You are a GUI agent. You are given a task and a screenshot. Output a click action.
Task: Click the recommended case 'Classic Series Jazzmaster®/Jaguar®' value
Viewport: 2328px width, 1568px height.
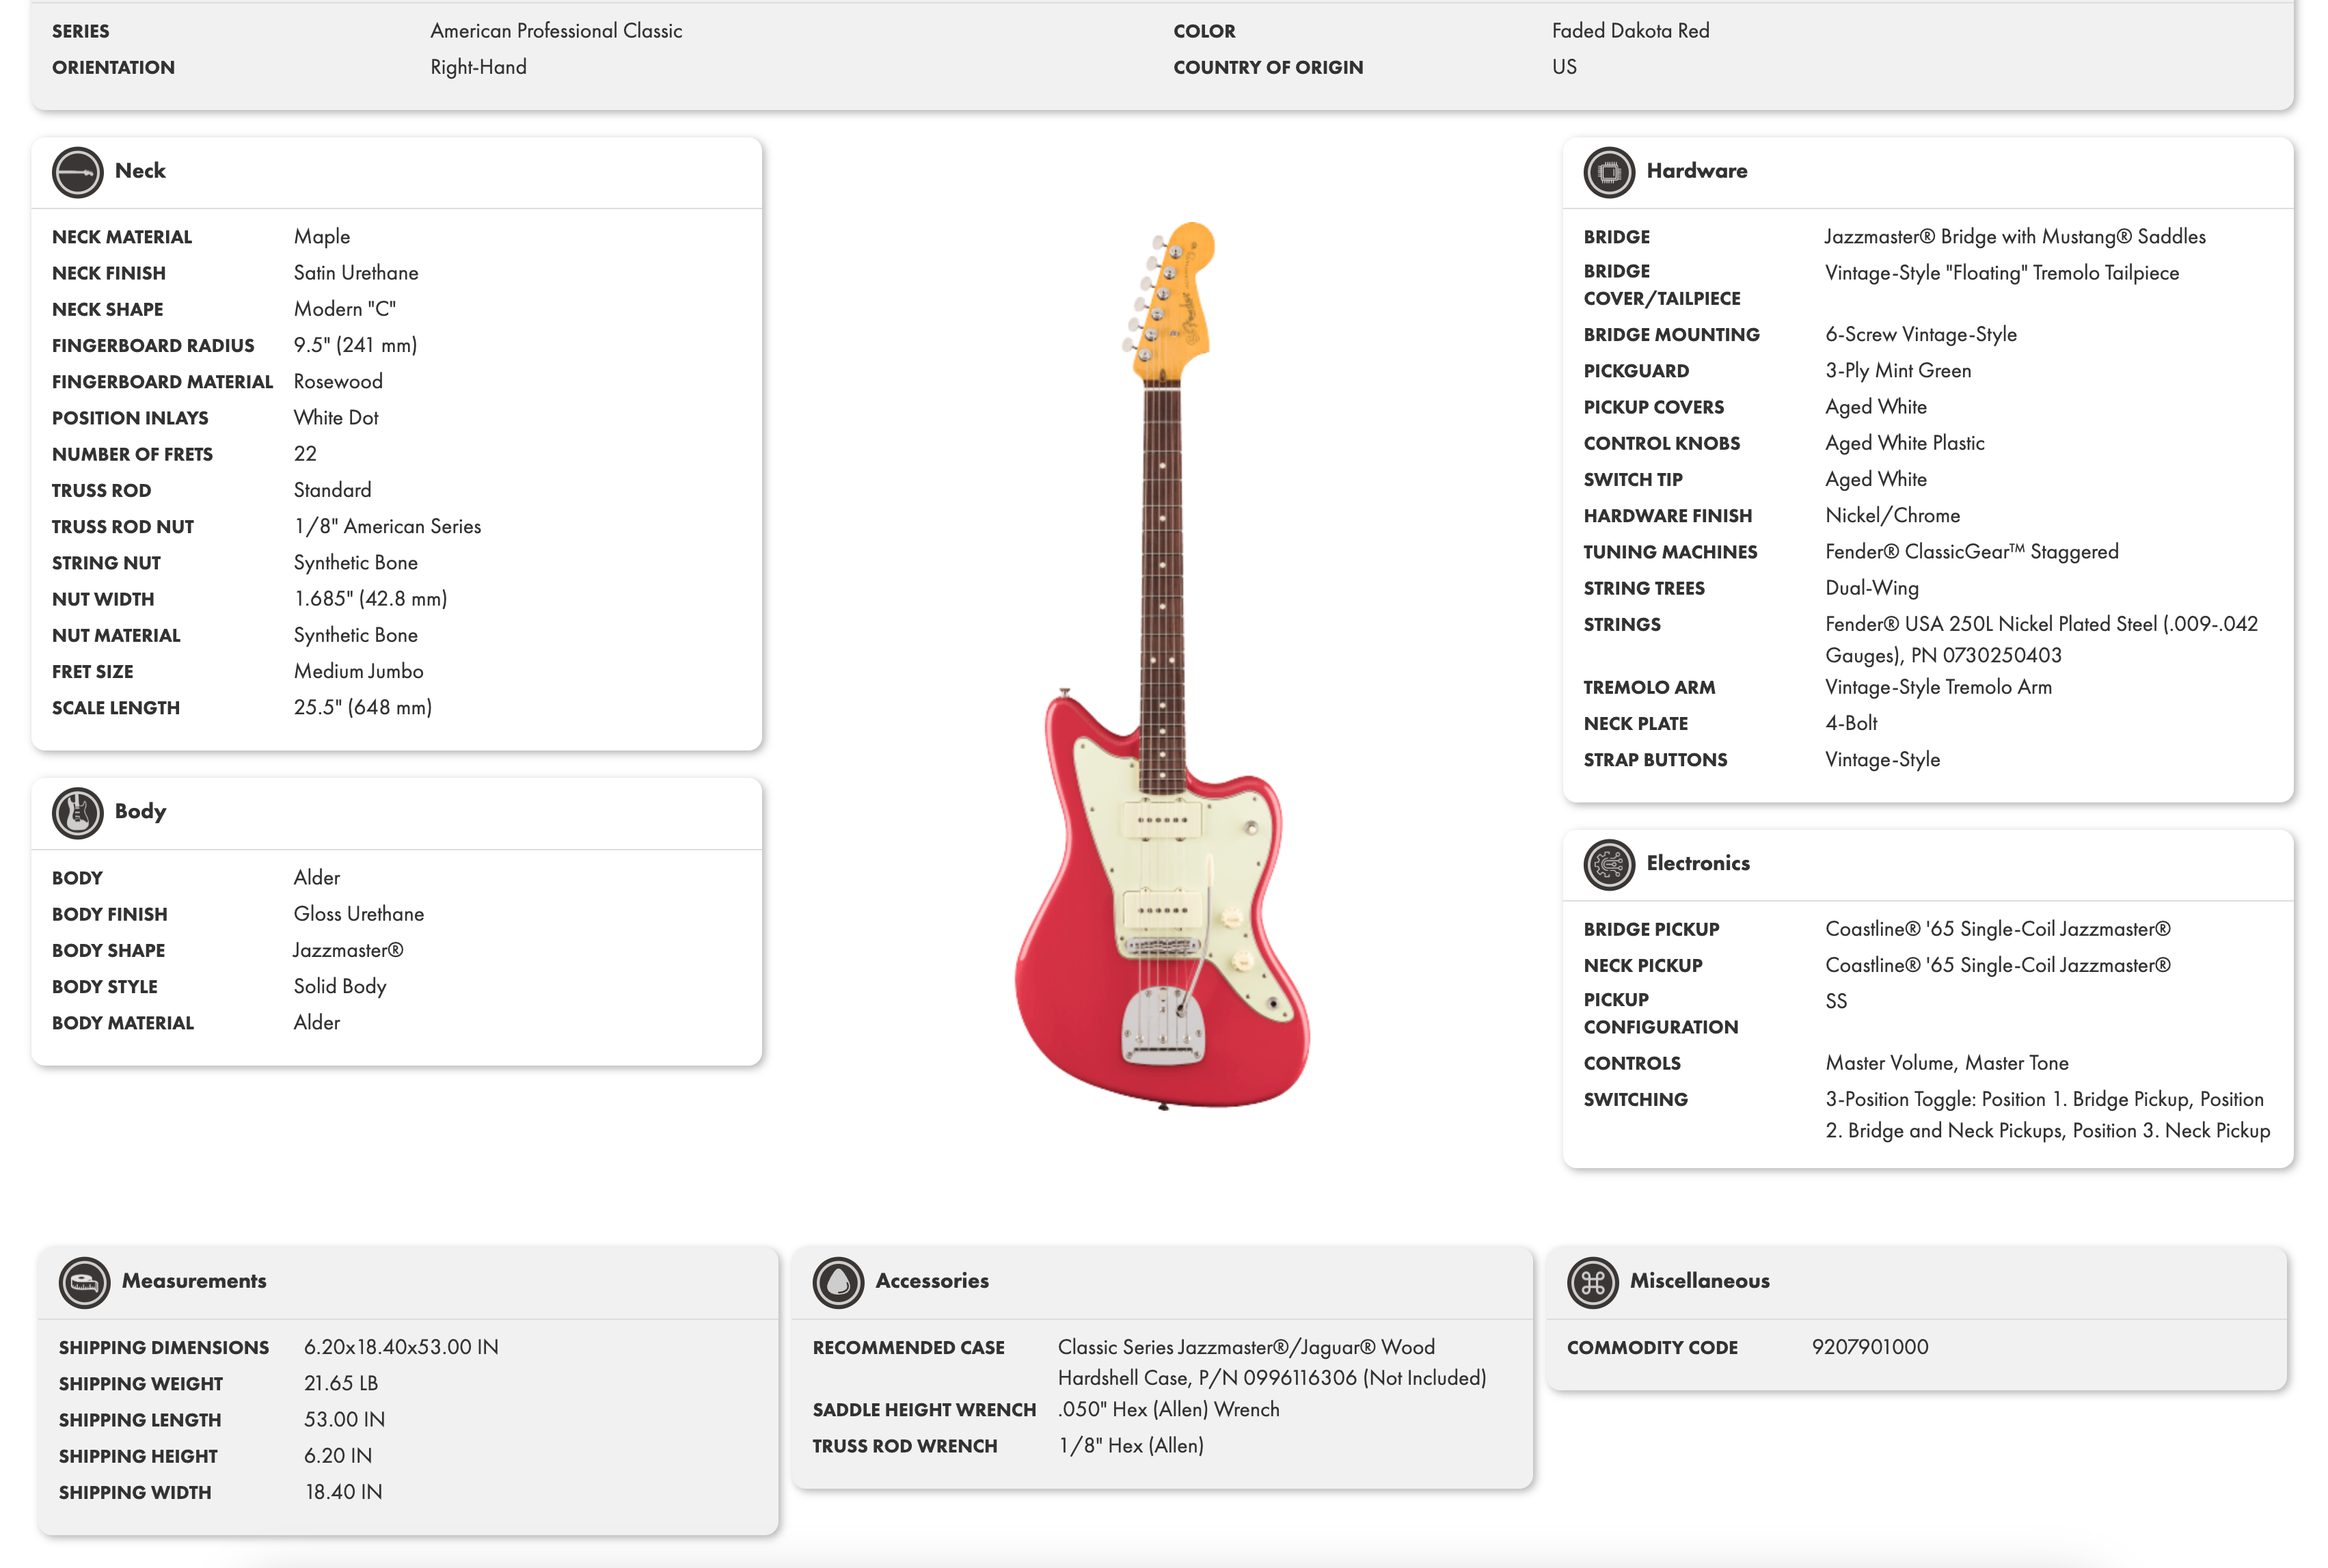[1272, 1362]
